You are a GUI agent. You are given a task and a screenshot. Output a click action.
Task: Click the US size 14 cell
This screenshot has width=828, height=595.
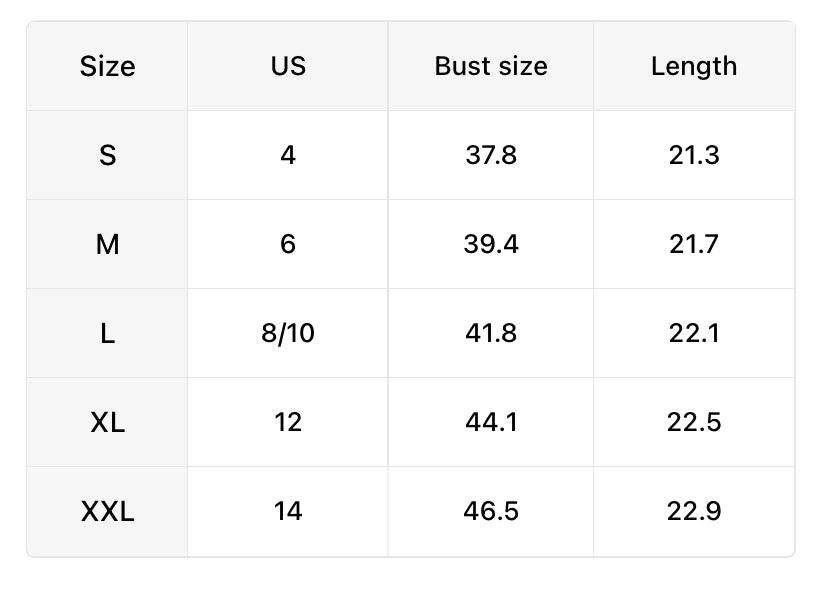(x=288, y=512)
